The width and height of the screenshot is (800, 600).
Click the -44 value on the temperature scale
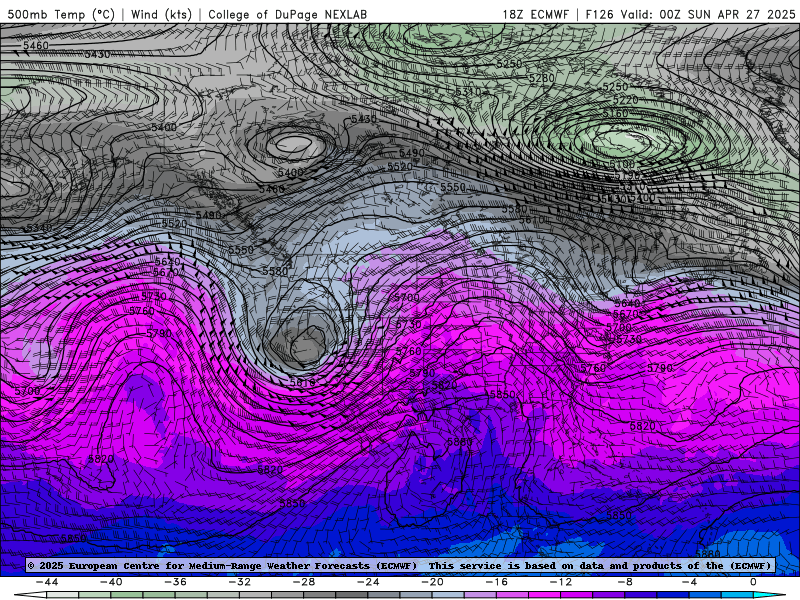(47, 582)
